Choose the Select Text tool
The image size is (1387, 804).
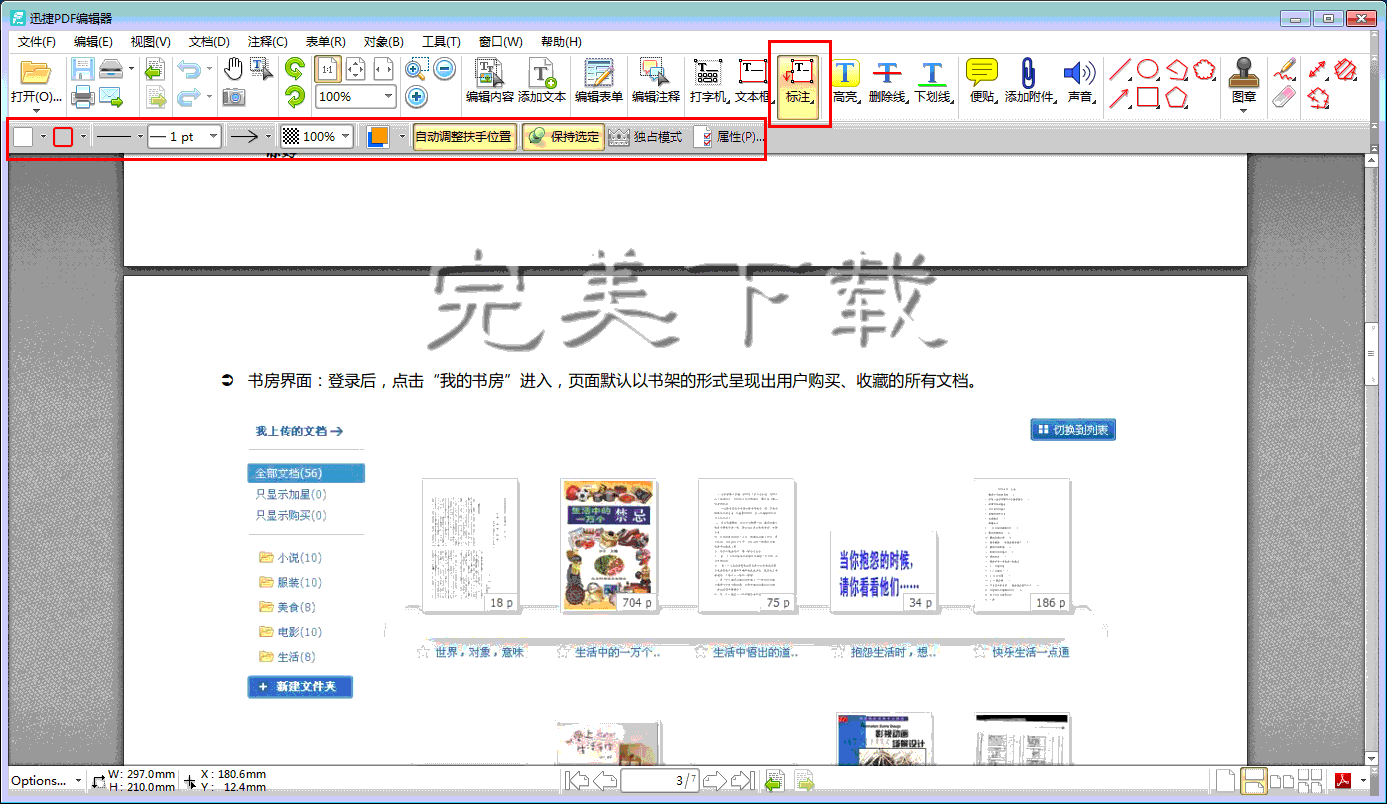pyautogui.click(x=261, y=69)
